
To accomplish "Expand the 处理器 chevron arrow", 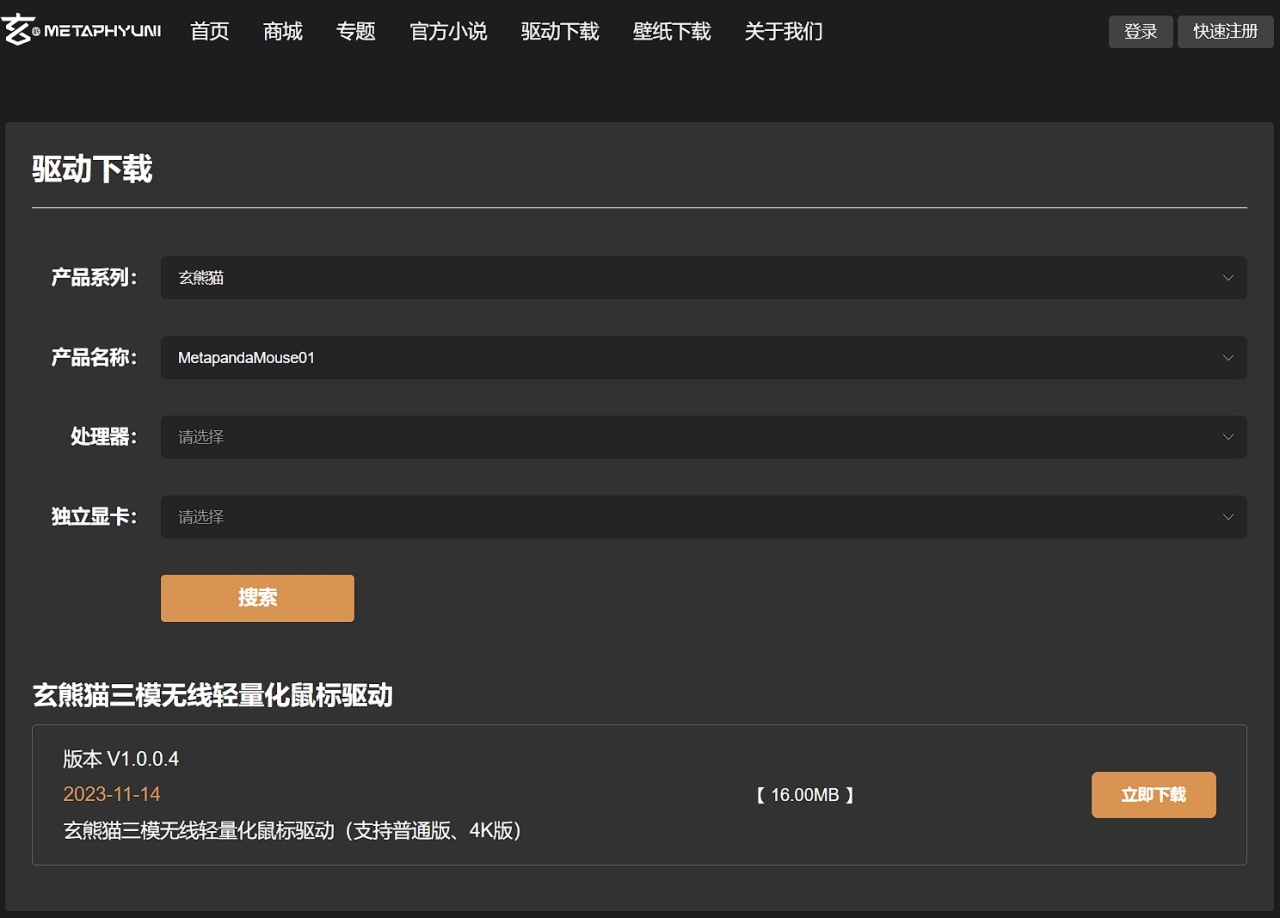I will click(1228, 437).
